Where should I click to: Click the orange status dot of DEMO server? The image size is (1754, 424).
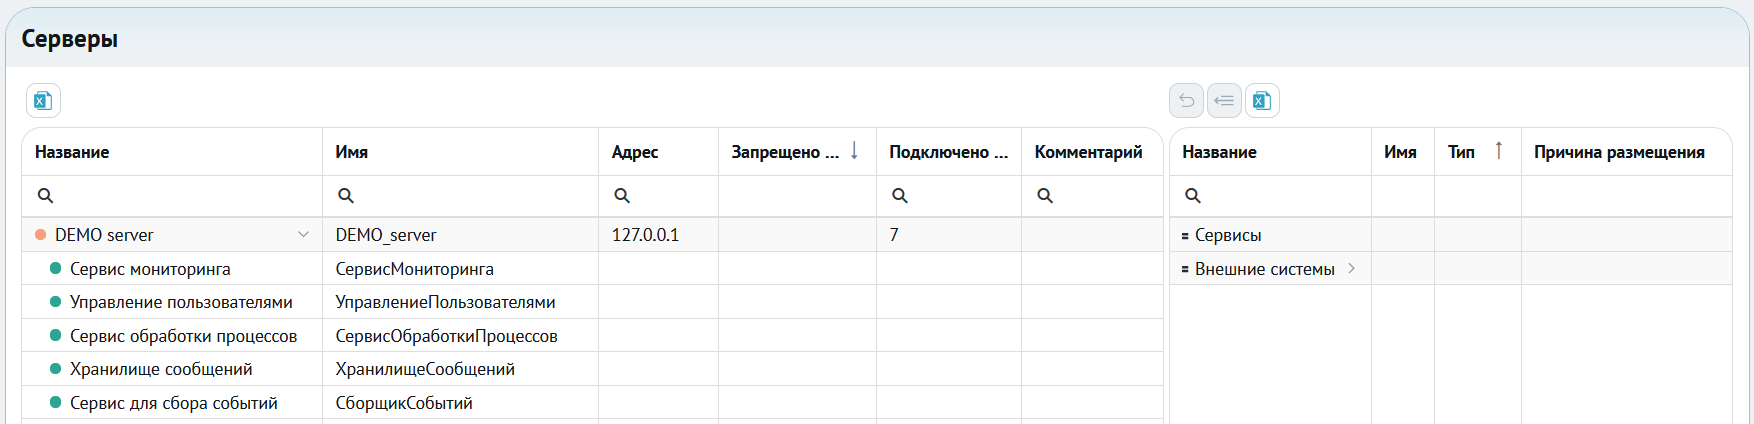(x=41, y=235)
